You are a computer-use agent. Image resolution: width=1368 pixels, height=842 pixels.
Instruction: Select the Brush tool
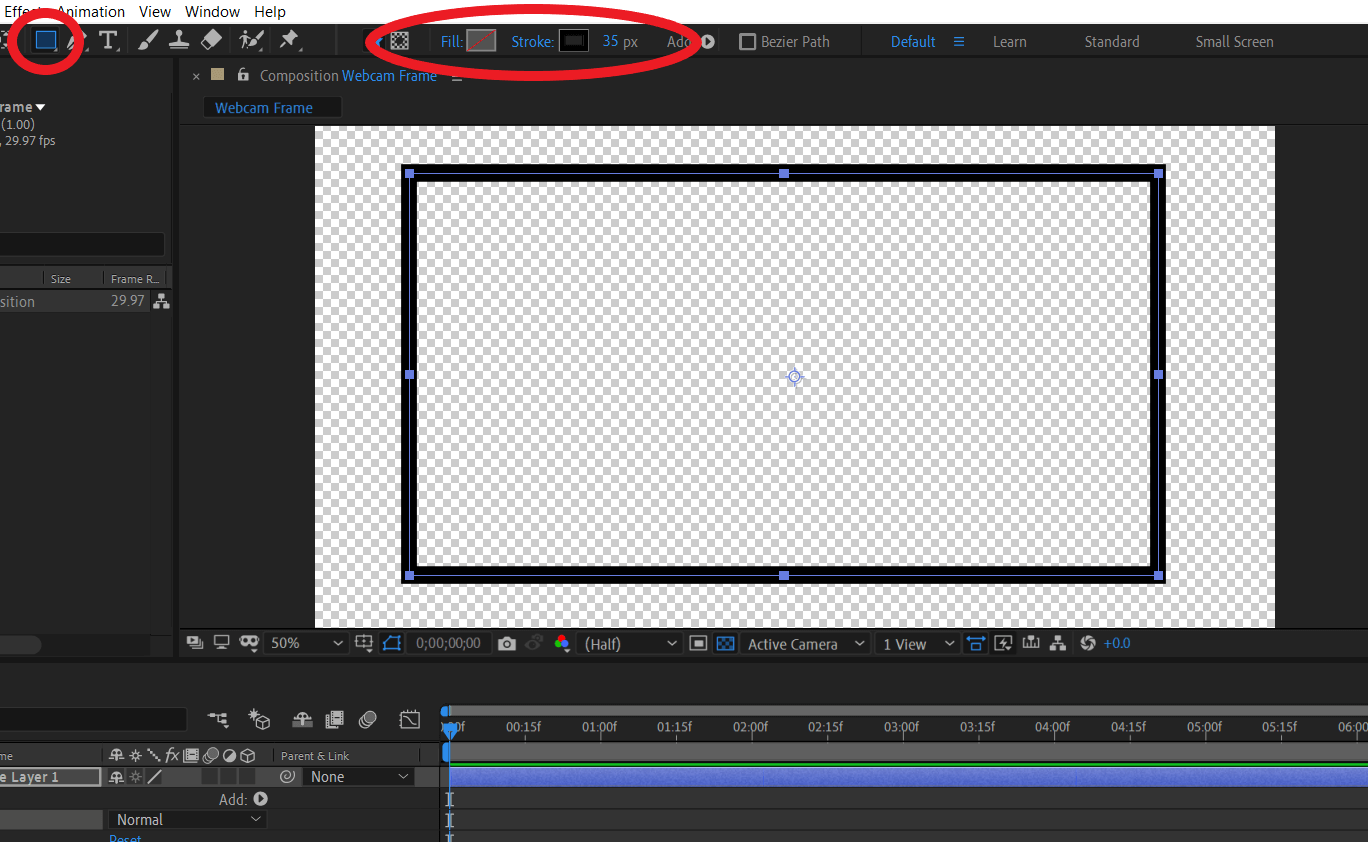pyautogui.click(x=147, y=41)
